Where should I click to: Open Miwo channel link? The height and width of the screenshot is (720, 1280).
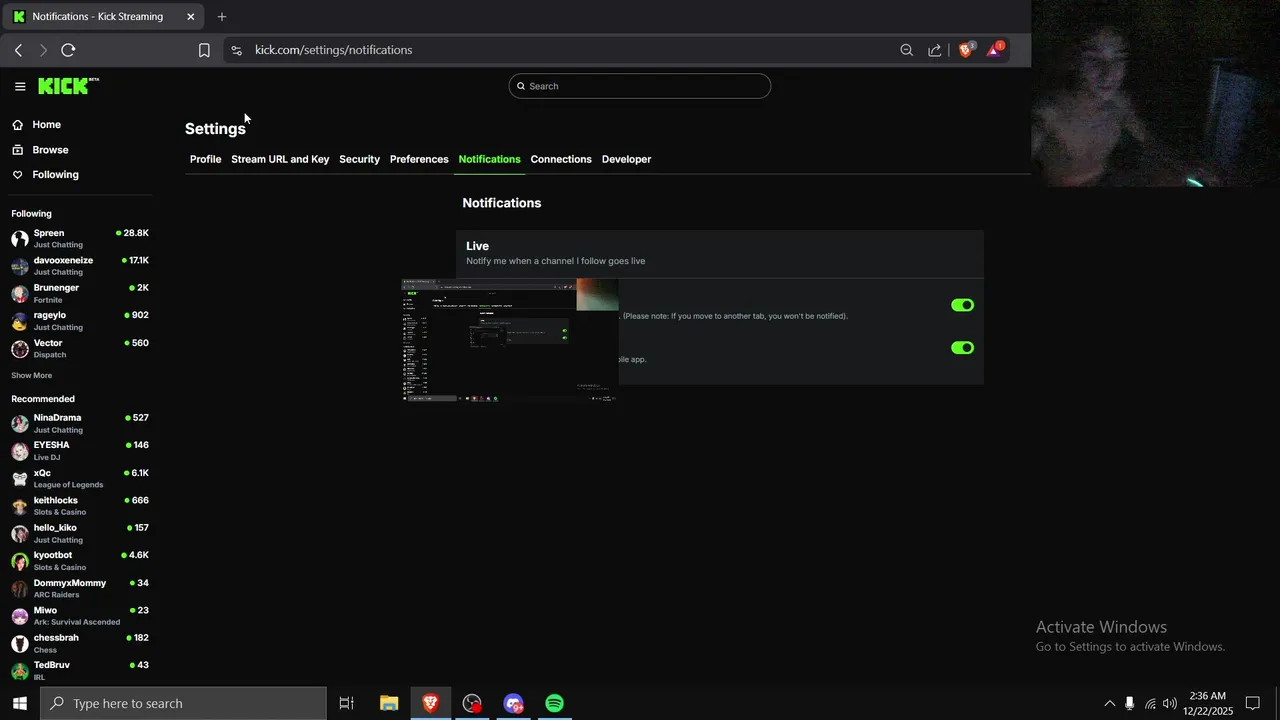80,616
